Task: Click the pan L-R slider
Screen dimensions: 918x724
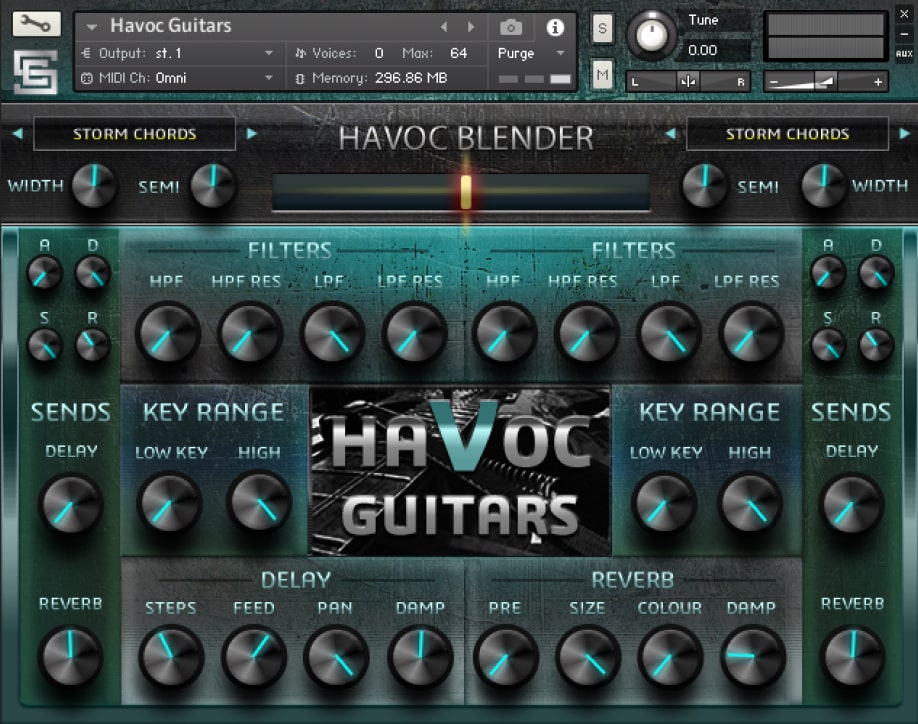Action: click(688, 81)
